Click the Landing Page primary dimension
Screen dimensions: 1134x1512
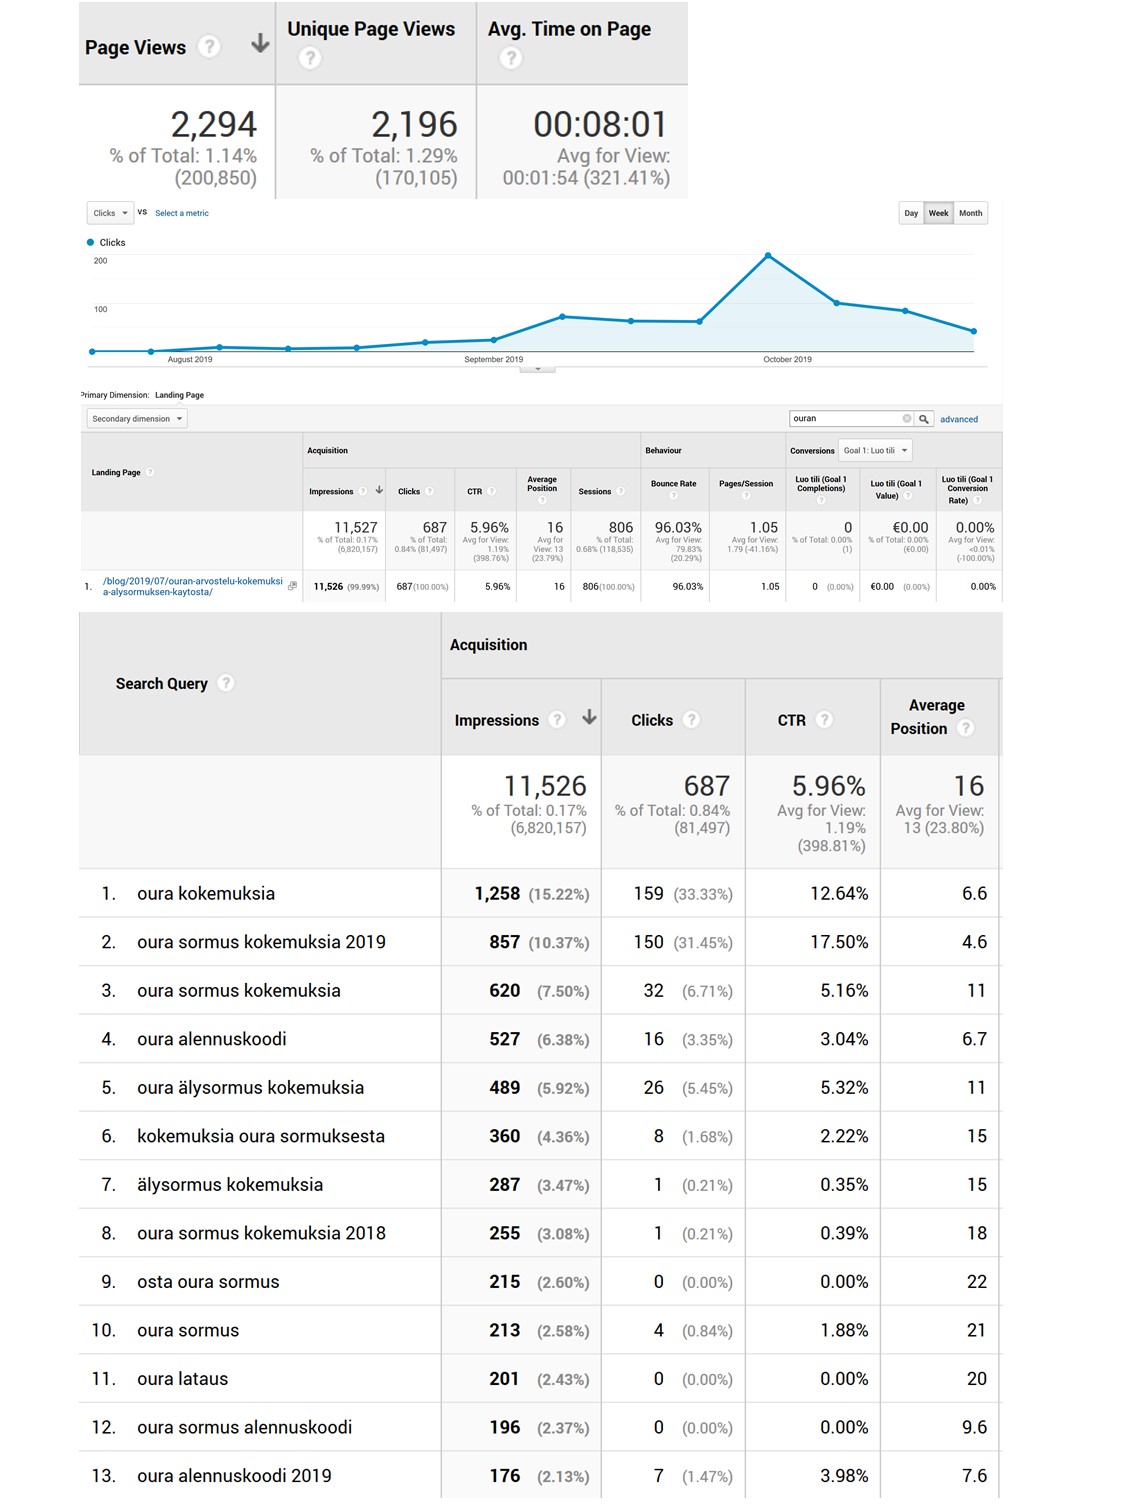179,395
